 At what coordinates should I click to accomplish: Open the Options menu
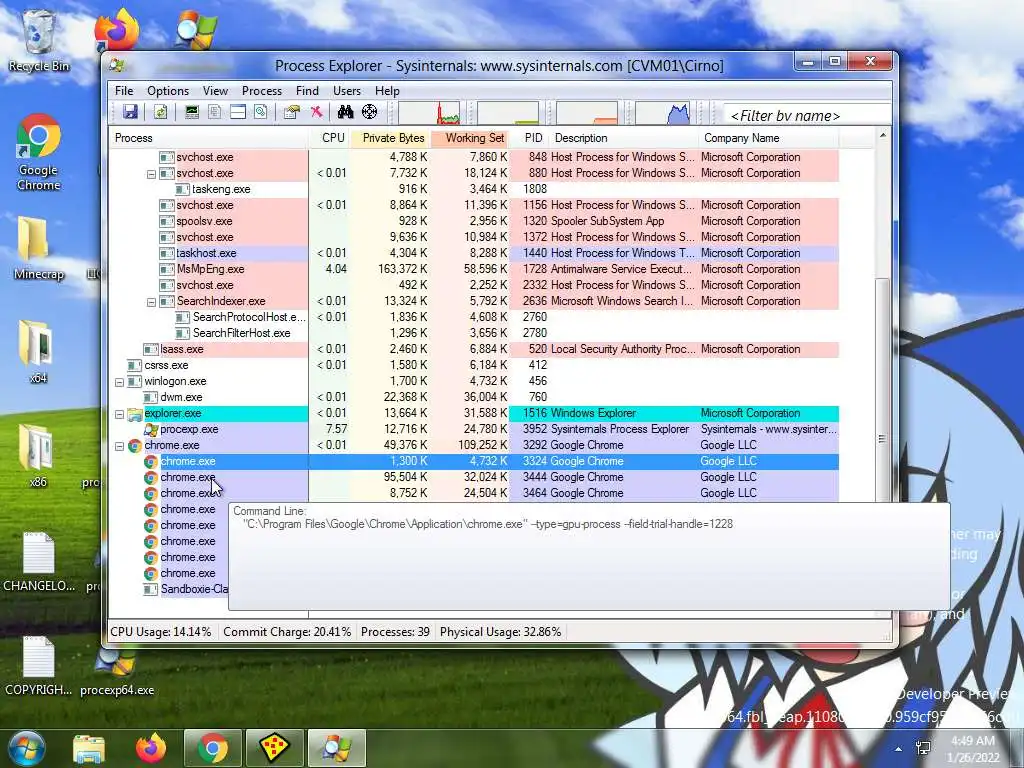tap(168, 91)
